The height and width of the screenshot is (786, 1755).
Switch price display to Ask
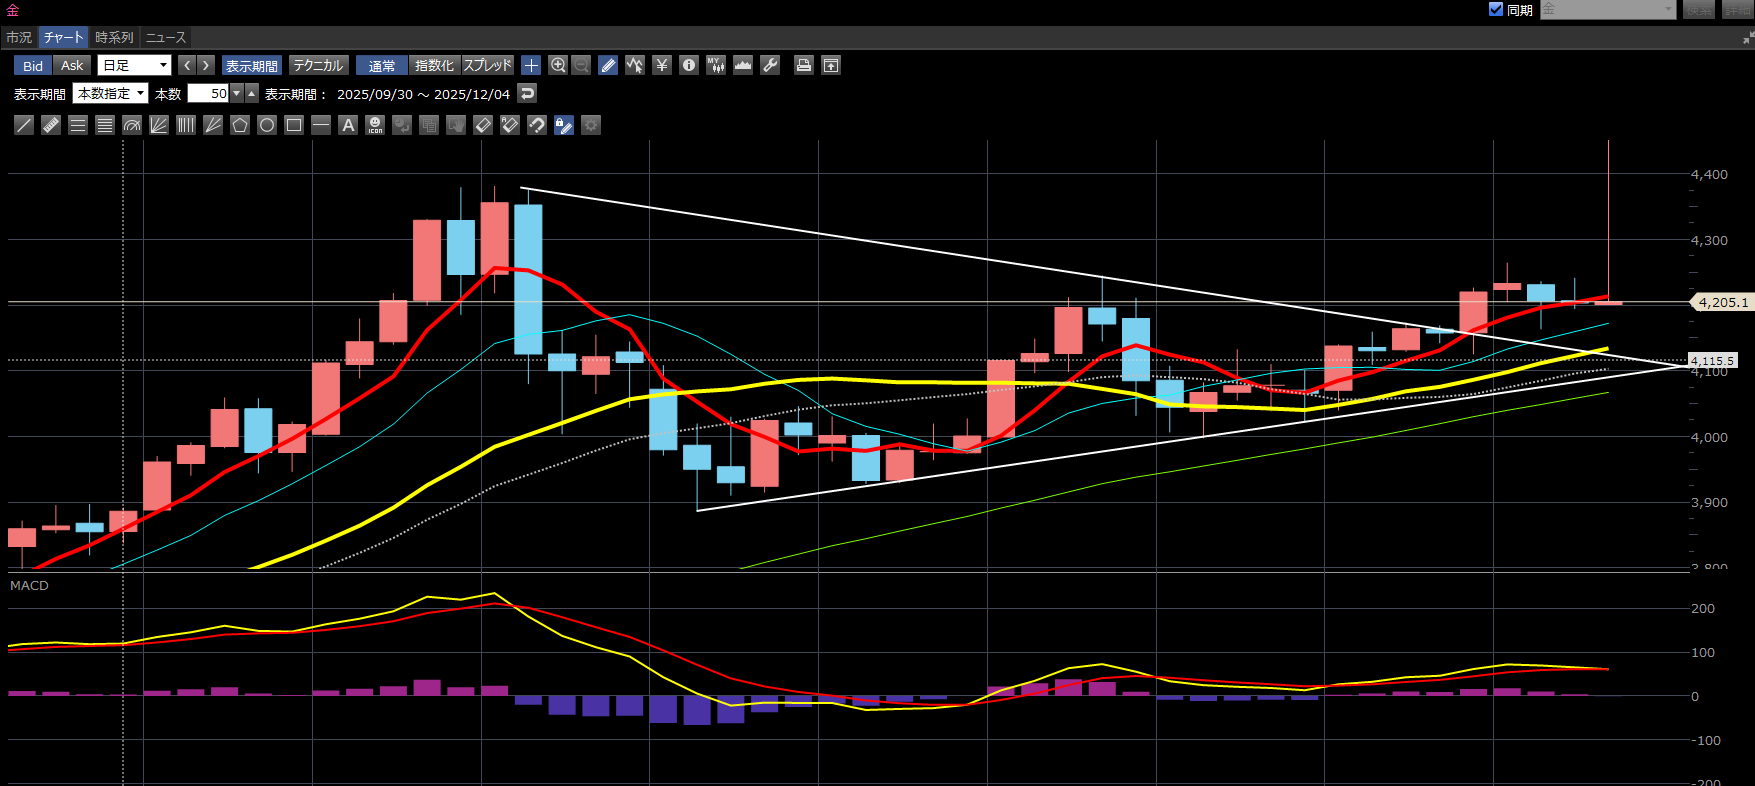click(72, 65)
